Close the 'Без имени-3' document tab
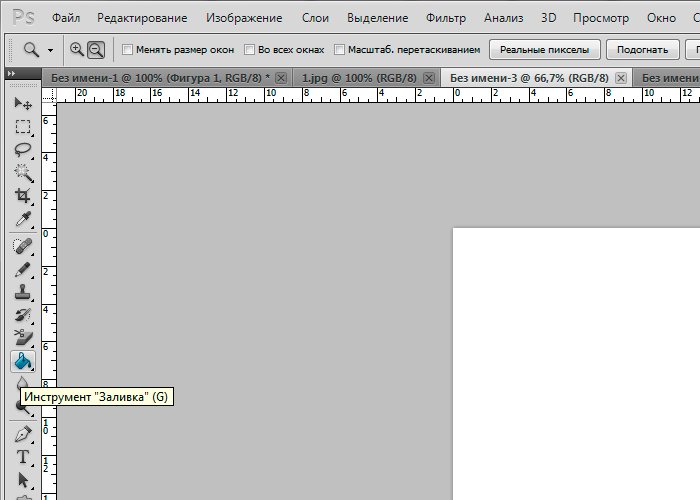 click(621, 78)
